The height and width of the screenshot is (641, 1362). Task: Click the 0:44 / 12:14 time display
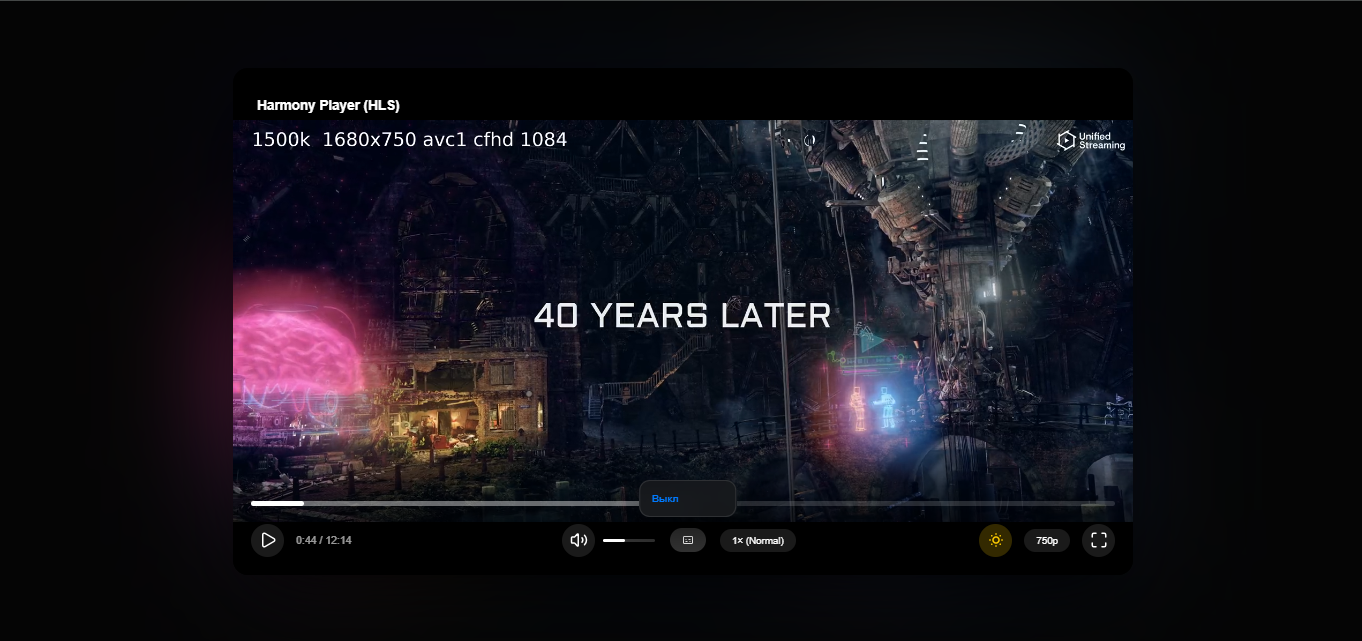click(323, 540)
